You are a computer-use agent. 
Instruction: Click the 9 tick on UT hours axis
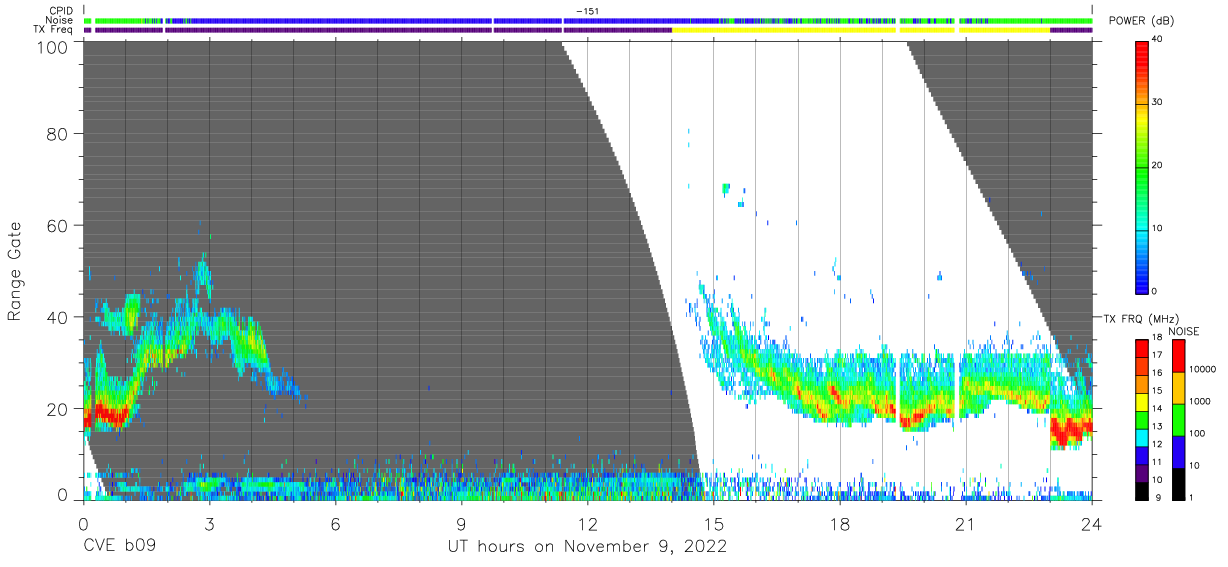pyautogui.click(x=461, y=523)
